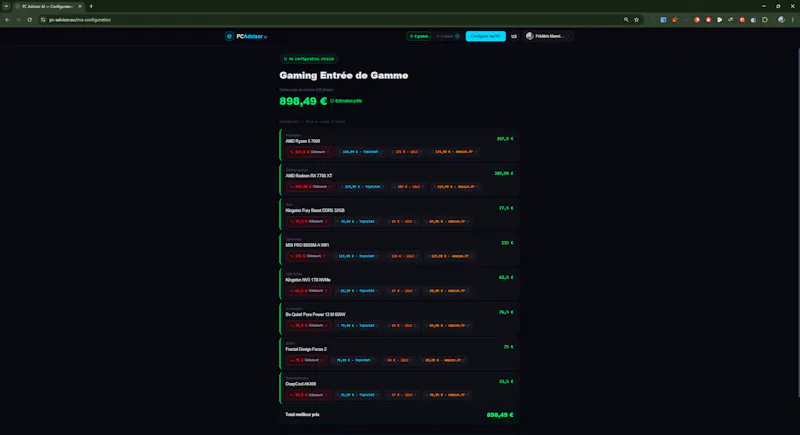The width and height of the screenshot is (800, 435).
Task: Open Cdiscount offer for Fractal Design Focus 2
Action: [306, 360]
